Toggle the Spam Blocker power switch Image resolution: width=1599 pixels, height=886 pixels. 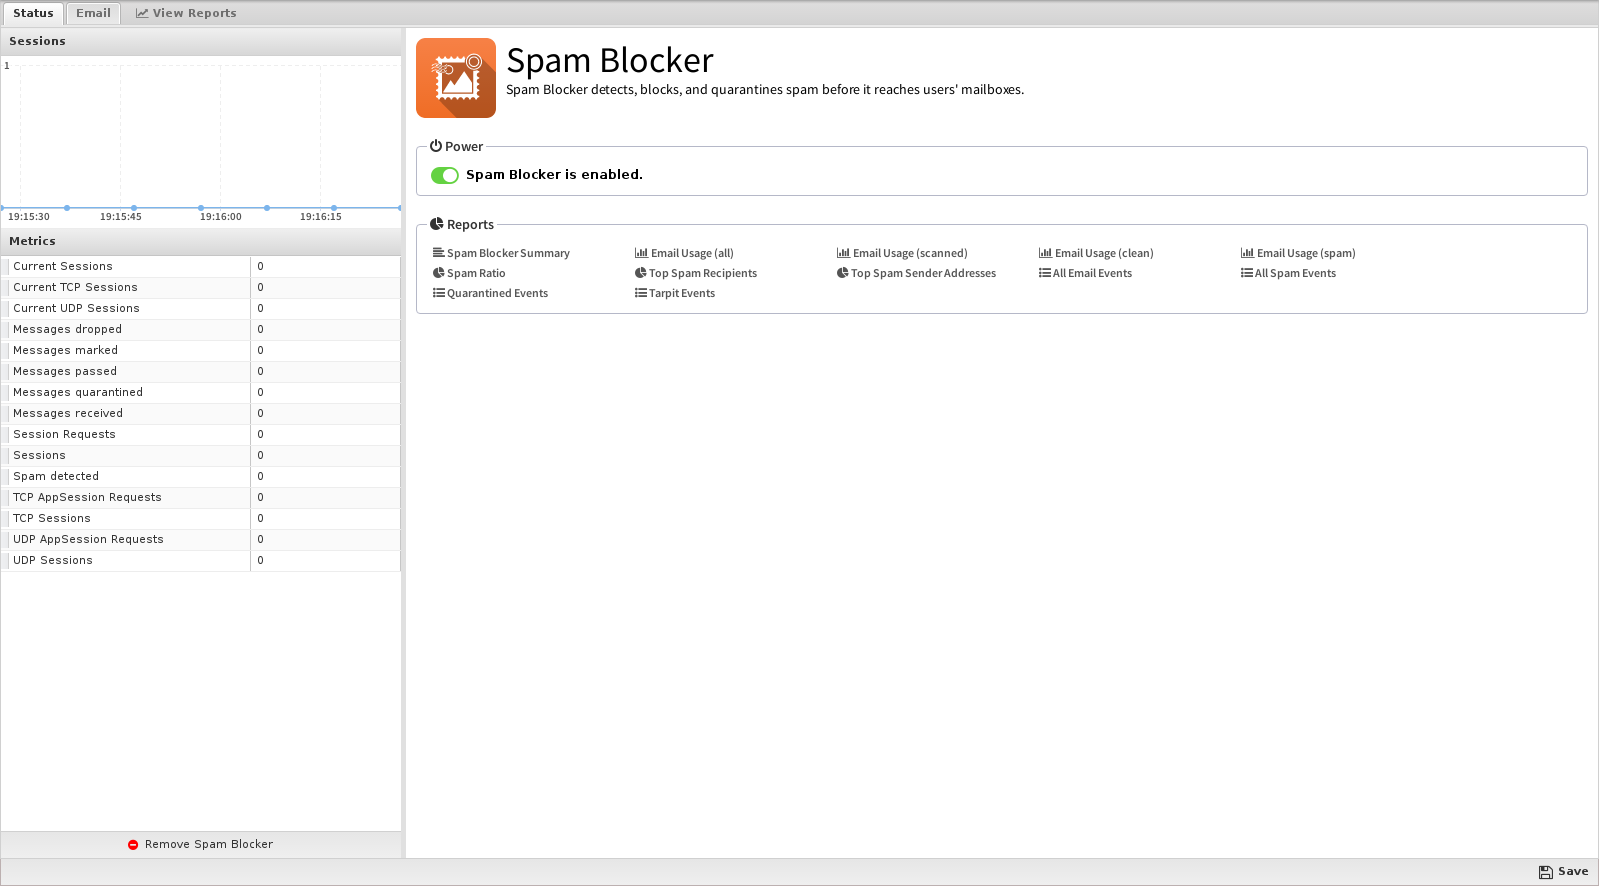pyautogui.click(x=445, y=175)
